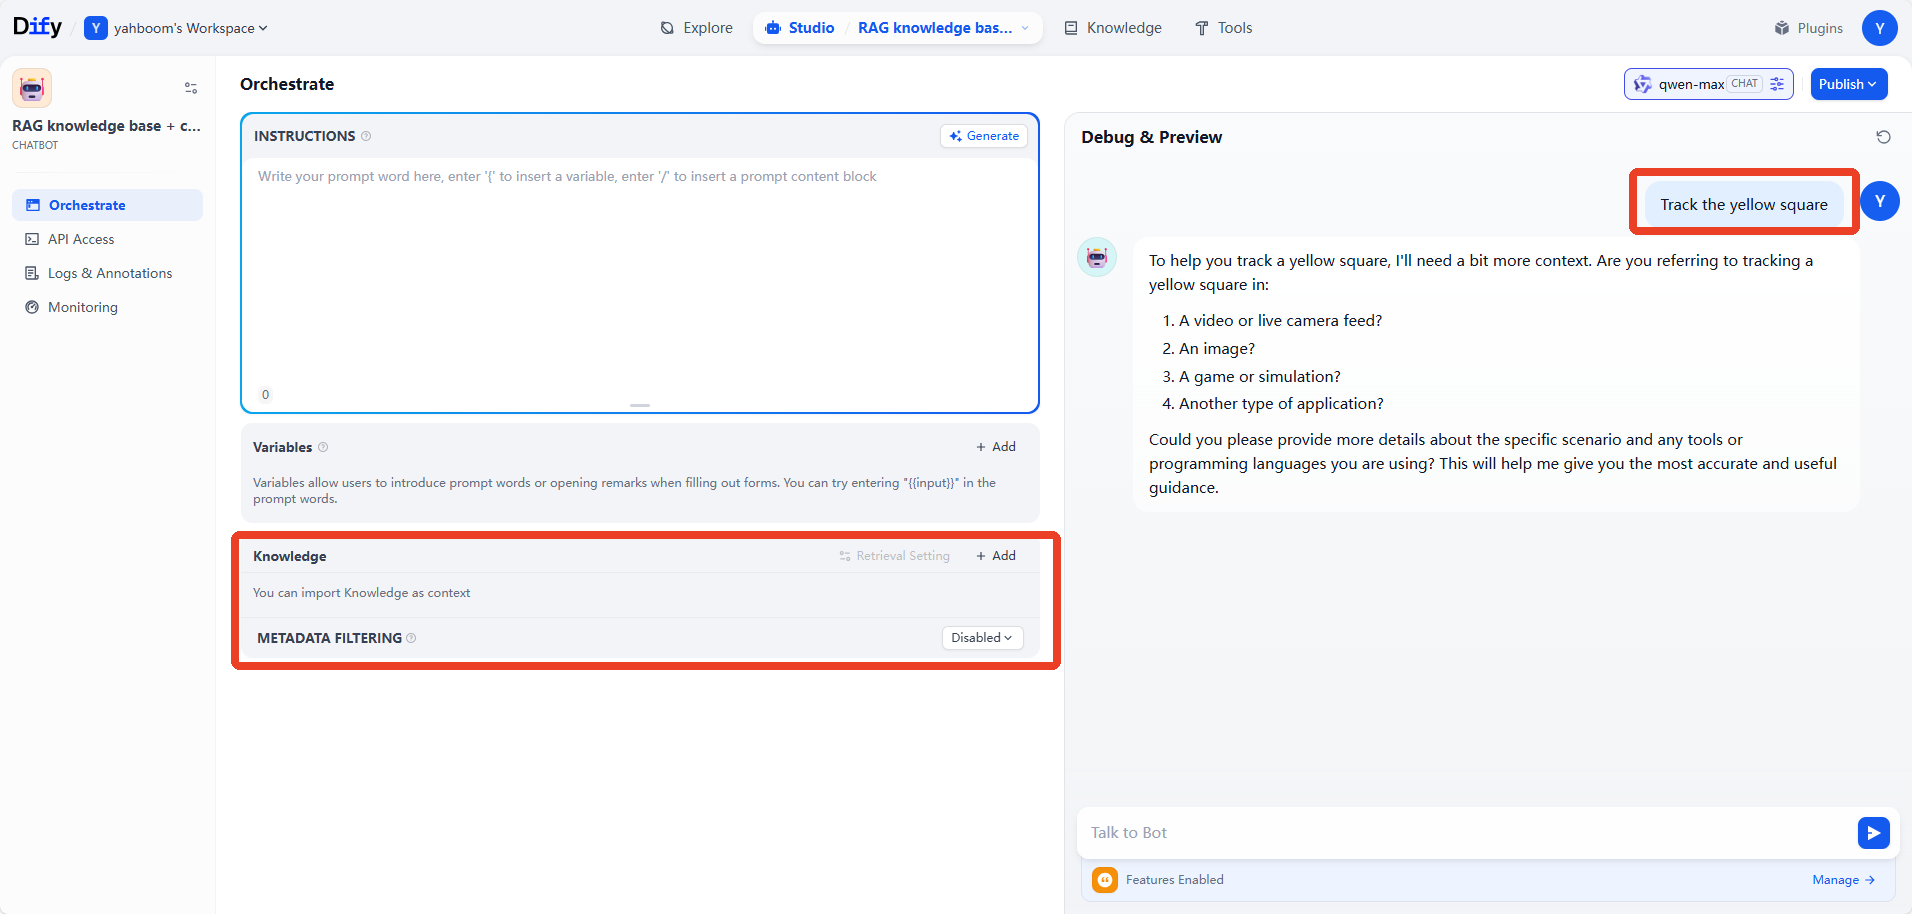Click the chatbot app icon in sidebar

click(32, 88)
